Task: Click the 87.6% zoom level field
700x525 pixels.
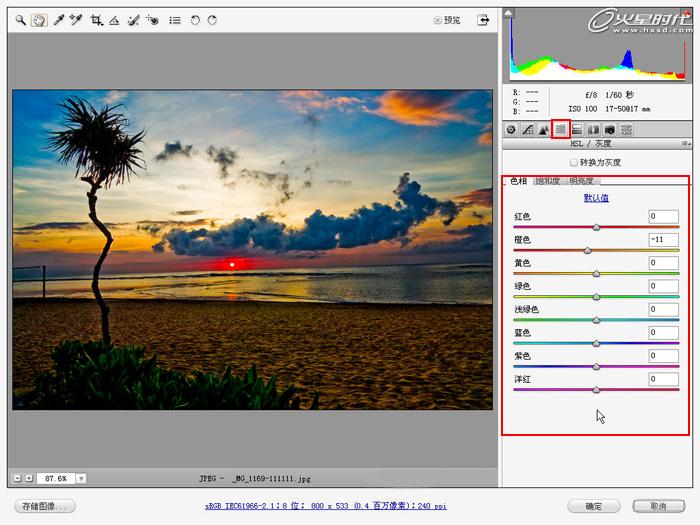Action: coord(56,479)
